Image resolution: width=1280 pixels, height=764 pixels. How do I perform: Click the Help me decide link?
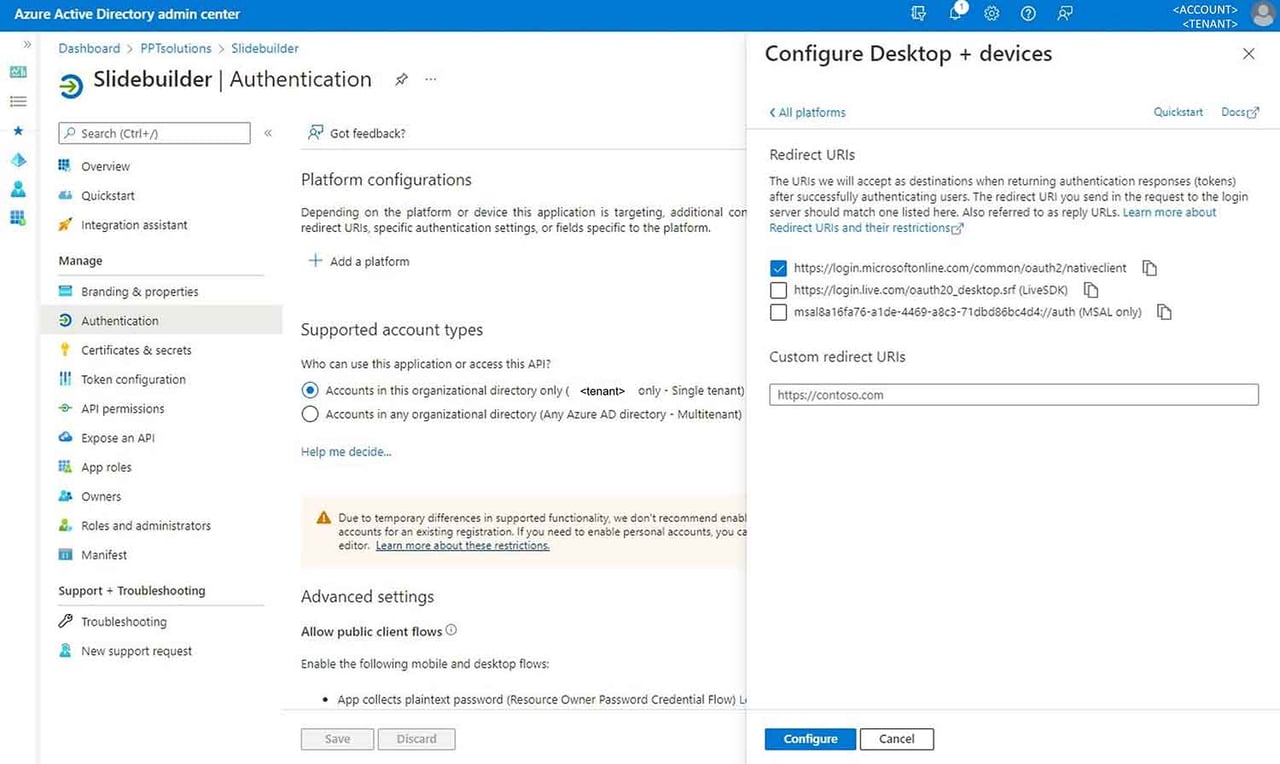(346, 452)
